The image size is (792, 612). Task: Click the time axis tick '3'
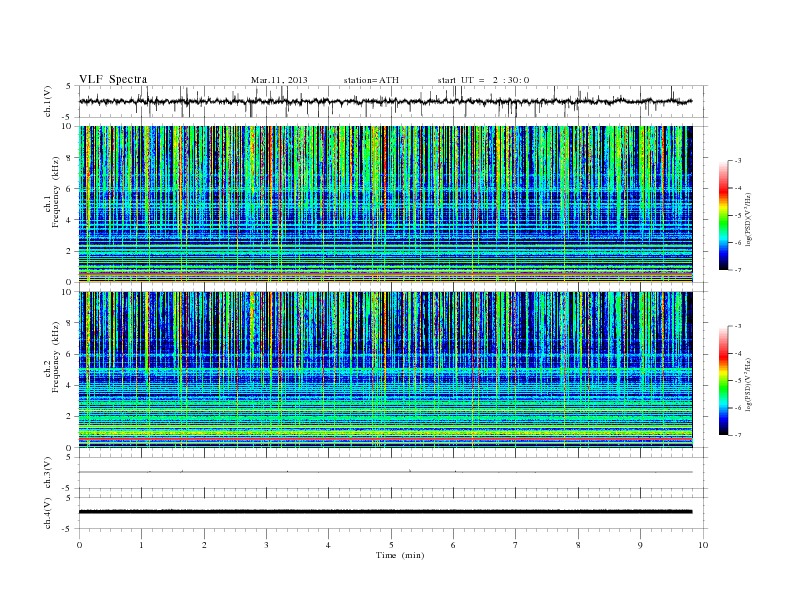coord(266,545)
